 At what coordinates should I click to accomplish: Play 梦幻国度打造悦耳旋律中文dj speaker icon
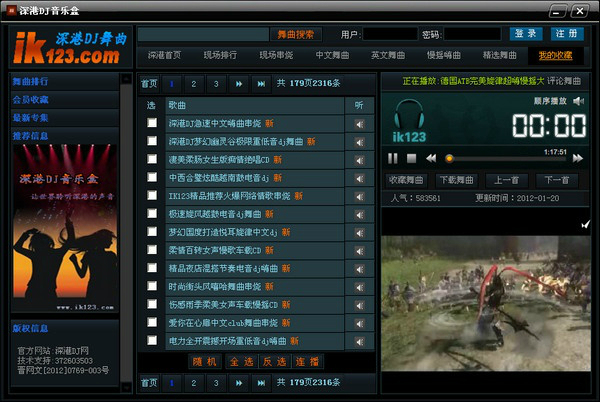point(359,233)
